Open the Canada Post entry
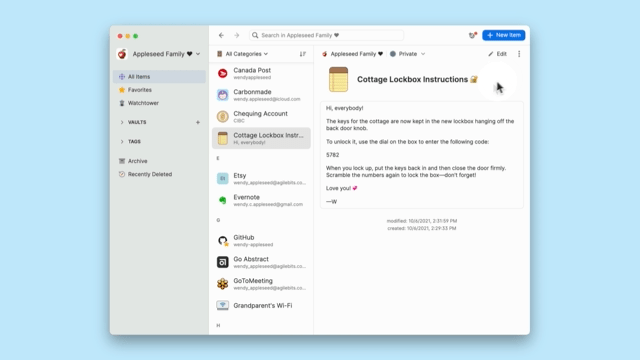Screen dimensions: 640x360 pos(261,73)
